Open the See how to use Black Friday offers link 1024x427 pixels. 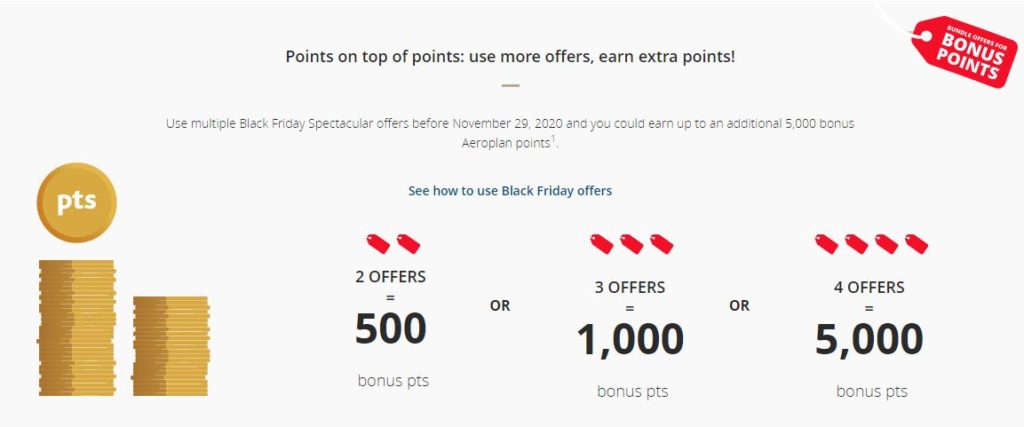pyautogui.click(x=510, y=190)
